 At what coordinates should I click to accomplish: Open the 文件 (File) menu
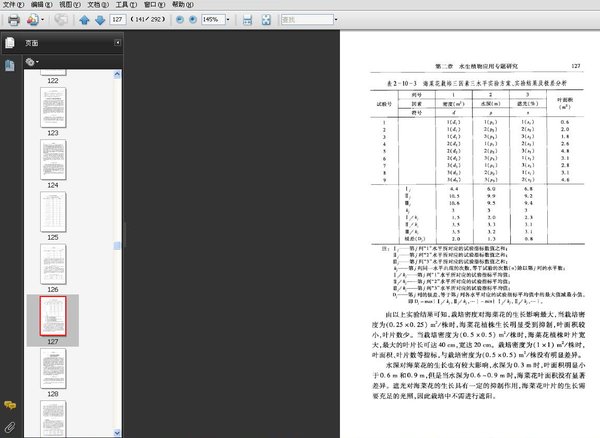pyautogui.click(x=13, y=5)
